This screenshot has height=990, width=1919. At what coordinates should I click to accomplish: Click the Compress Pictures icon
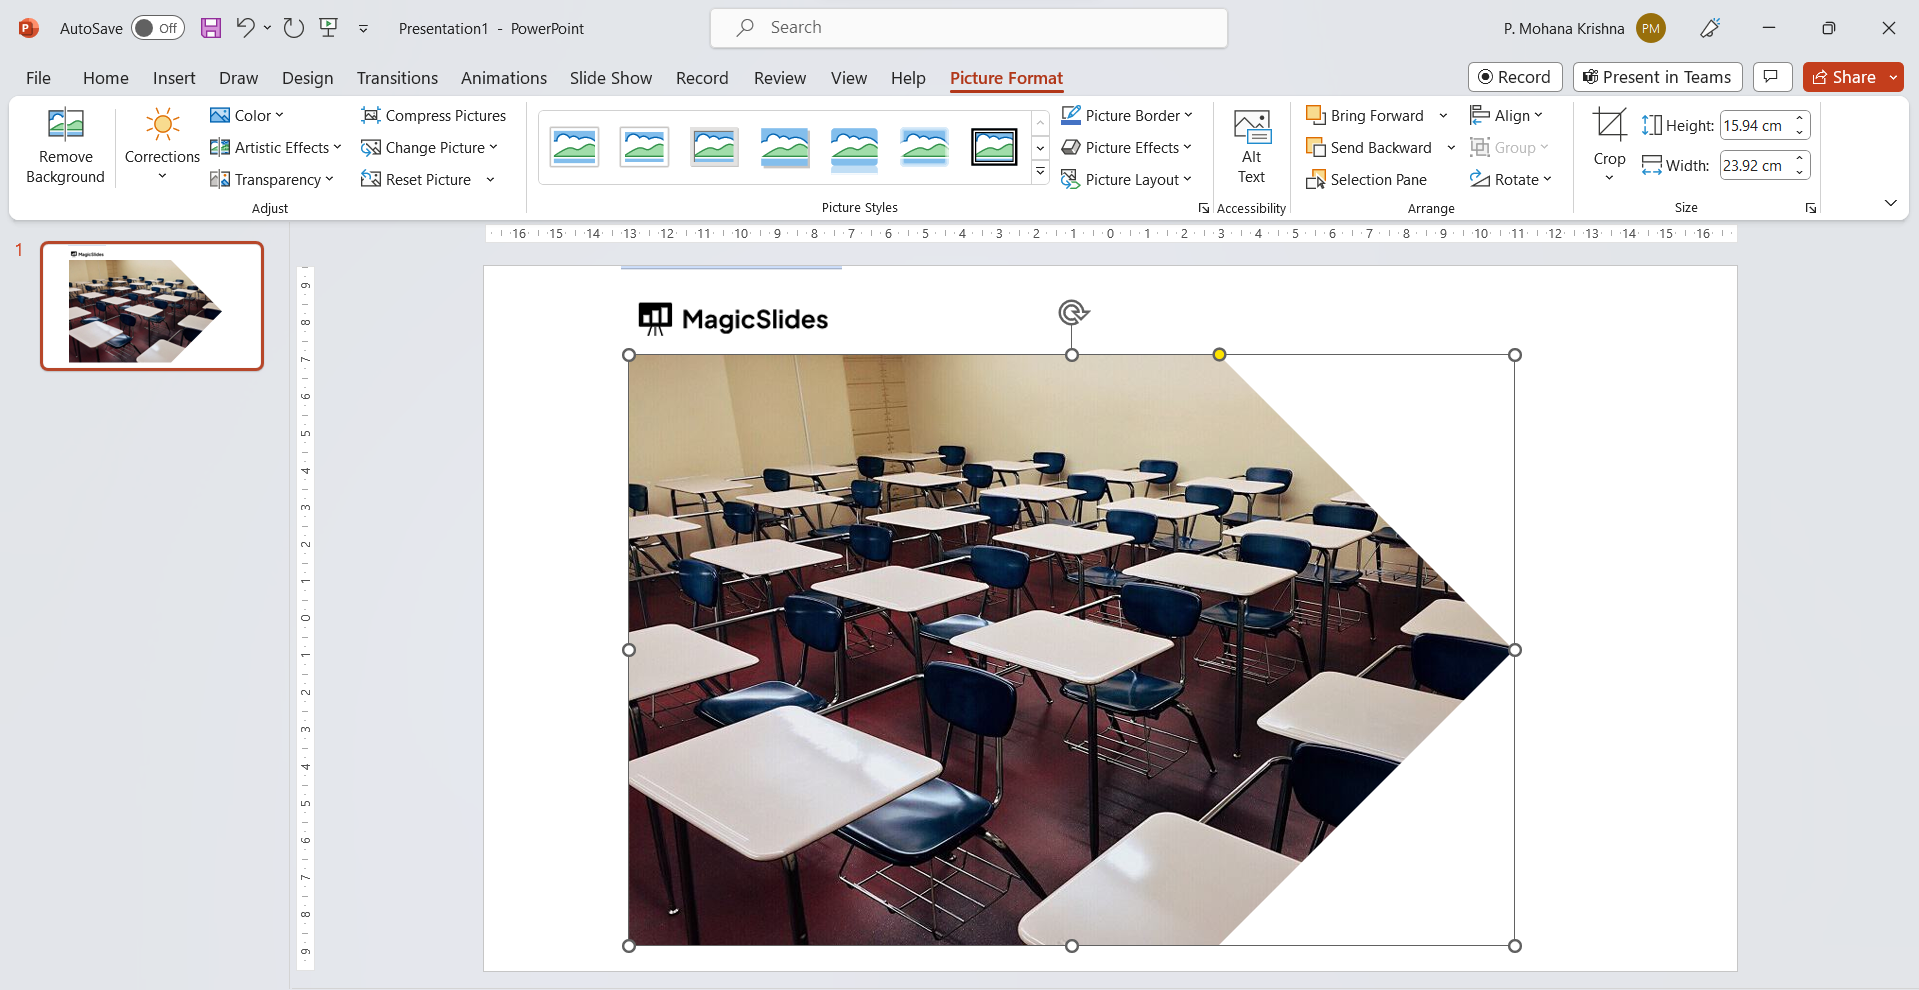pyautogui.click(x=371, y=115)
